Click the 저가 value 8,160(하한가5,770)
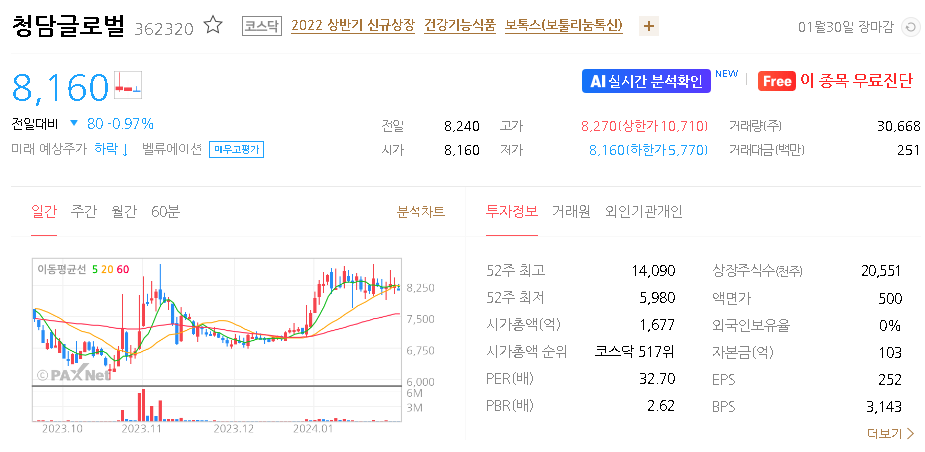Viewport: 925px width, 452px height. (x=648, y=150)
